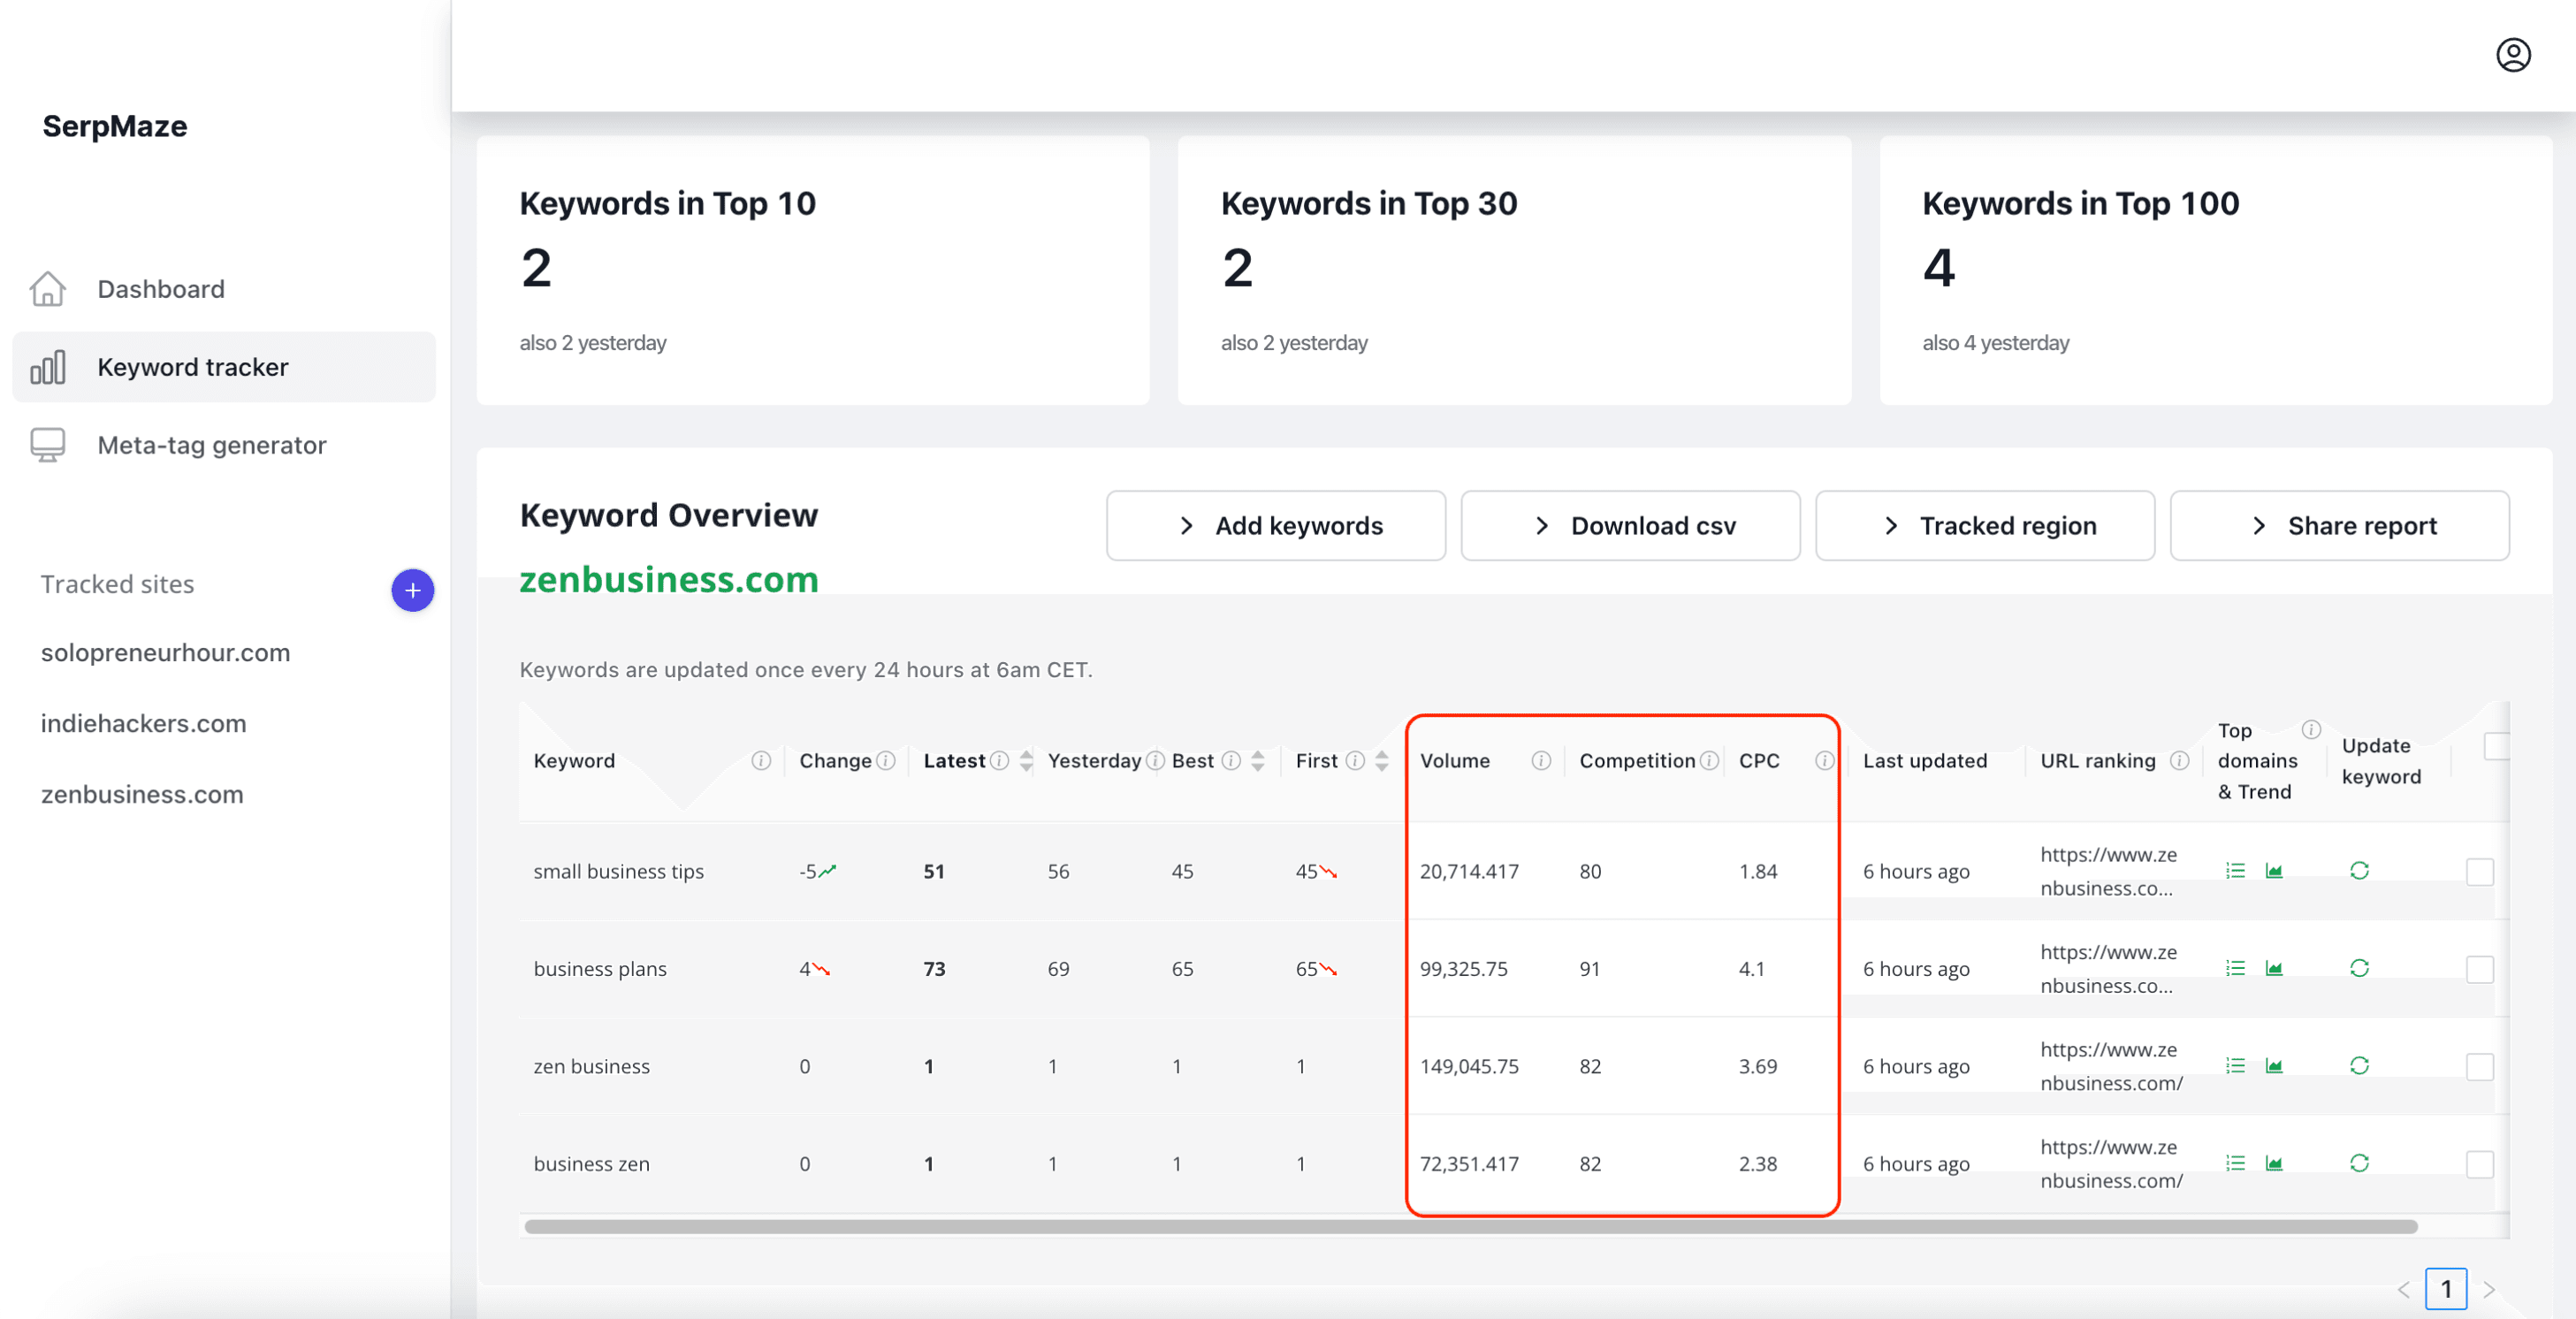Go to next page arrow
This screenshot has width=2576, height=1319.
[x=2489, y=1290]
